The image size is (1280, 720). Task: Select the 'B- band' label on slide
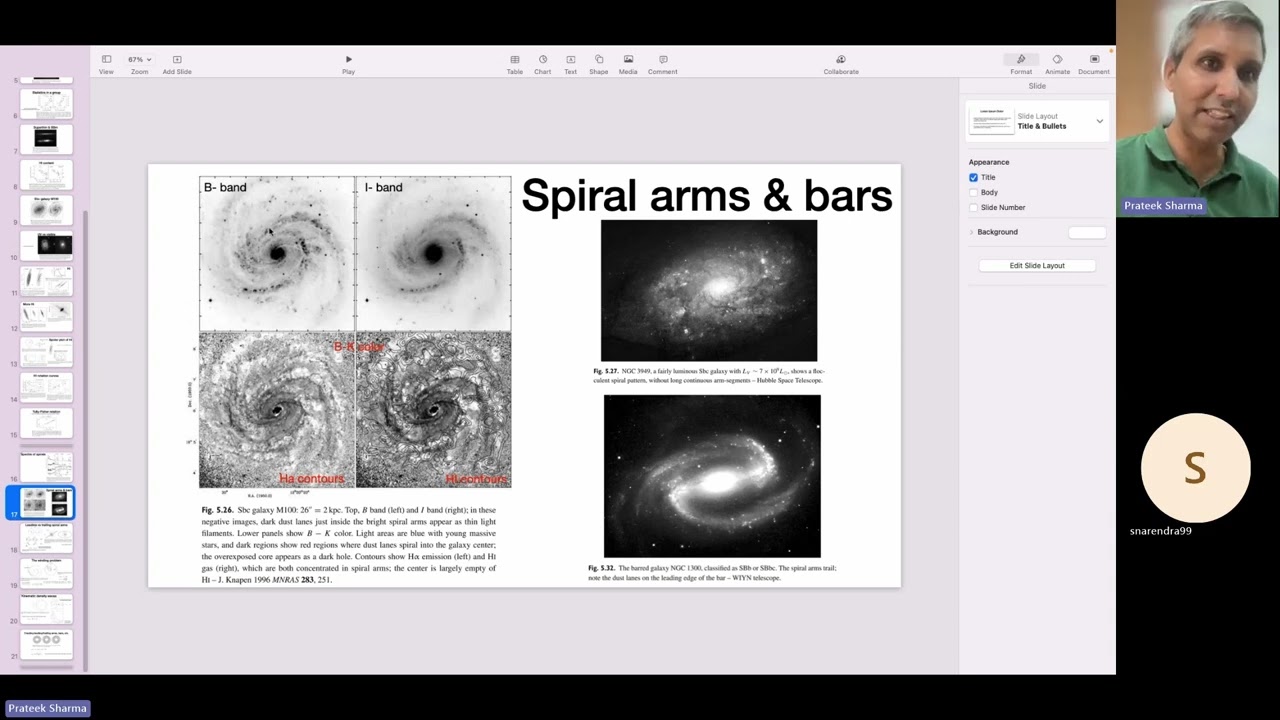[x=225, y=187]
